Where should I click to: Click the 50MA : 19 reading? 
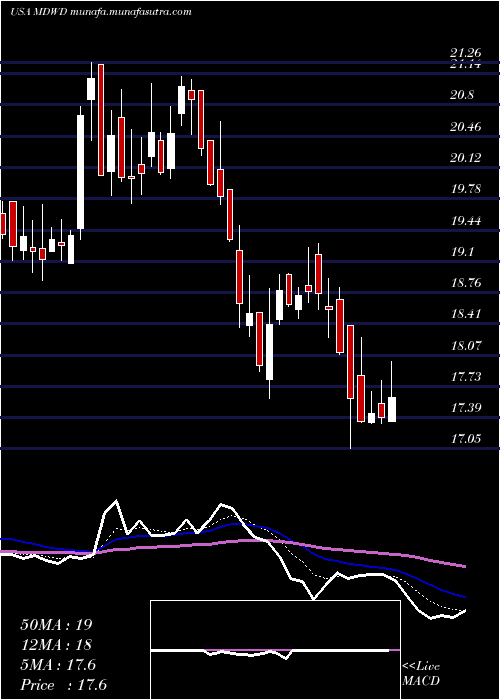coord(56,625)
